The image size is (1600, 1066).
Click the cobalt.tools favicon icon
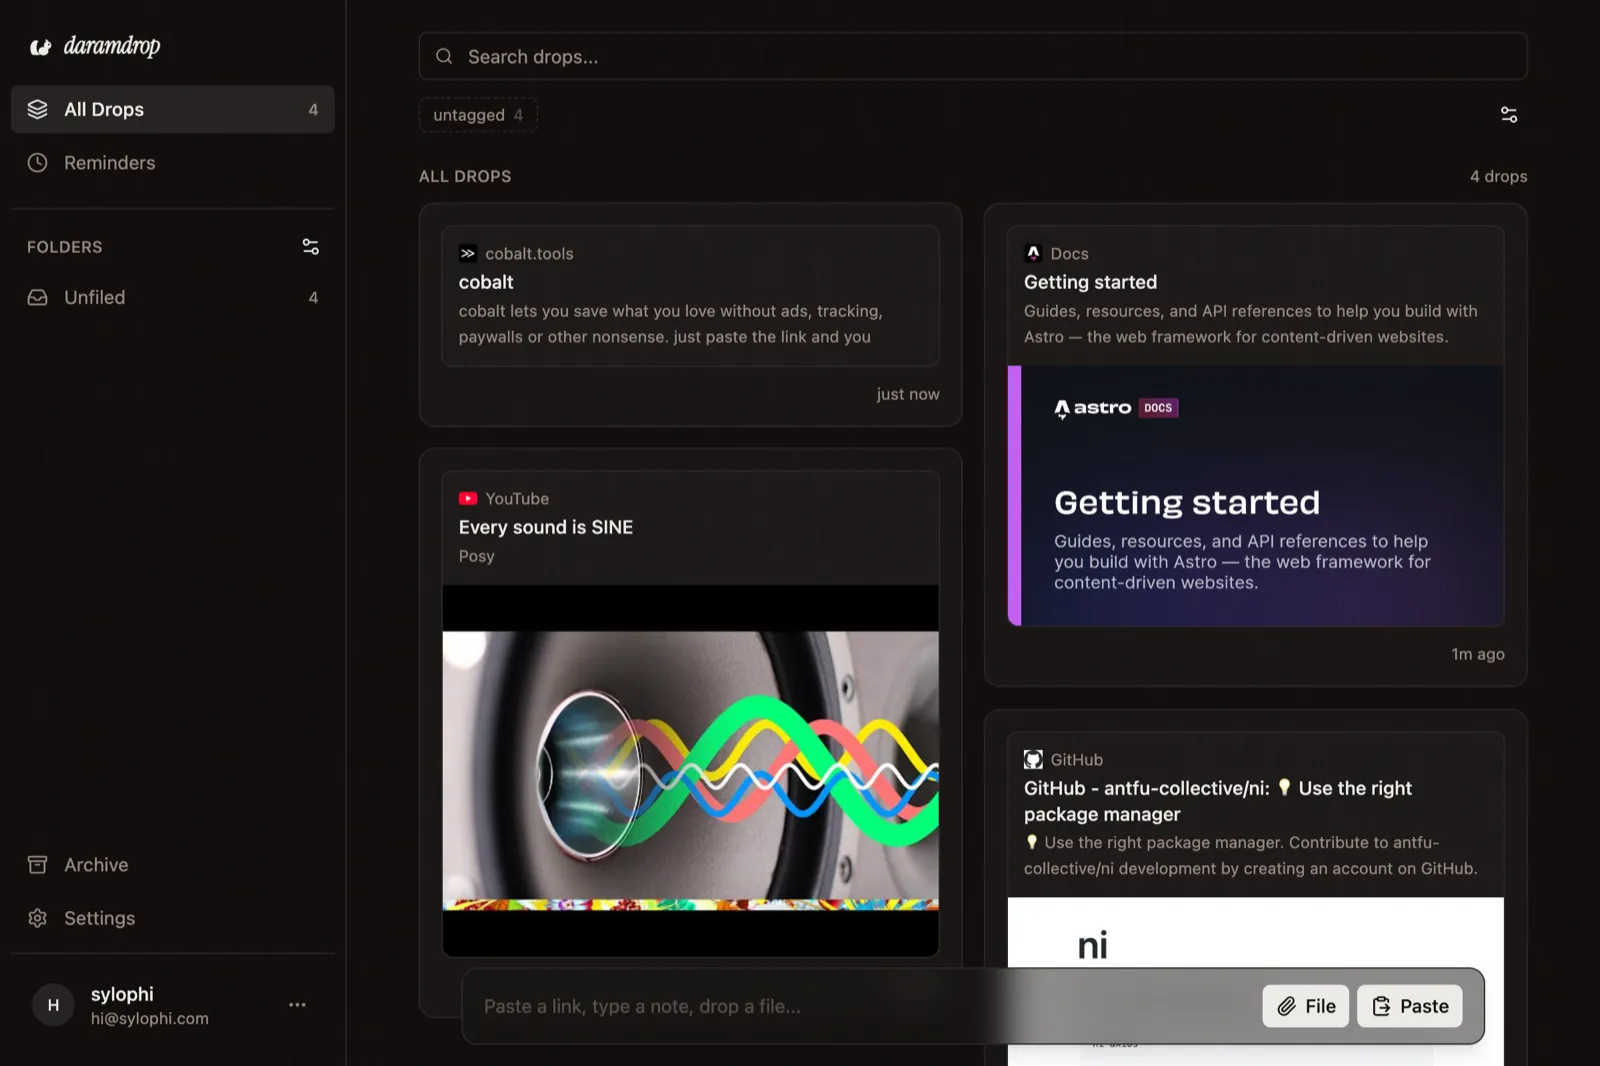467,253
